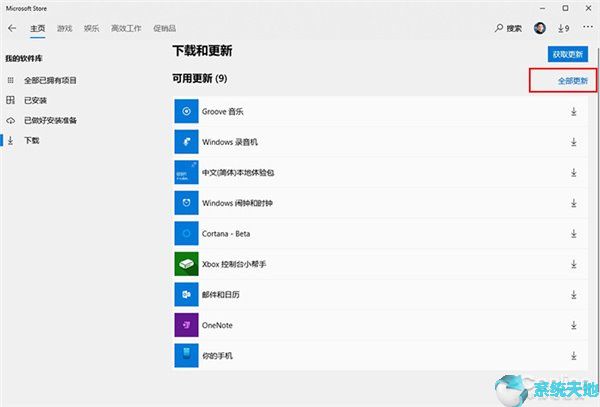Click the 获取更新 button
The image size is (600, 407).
click(x=567, y=54)
